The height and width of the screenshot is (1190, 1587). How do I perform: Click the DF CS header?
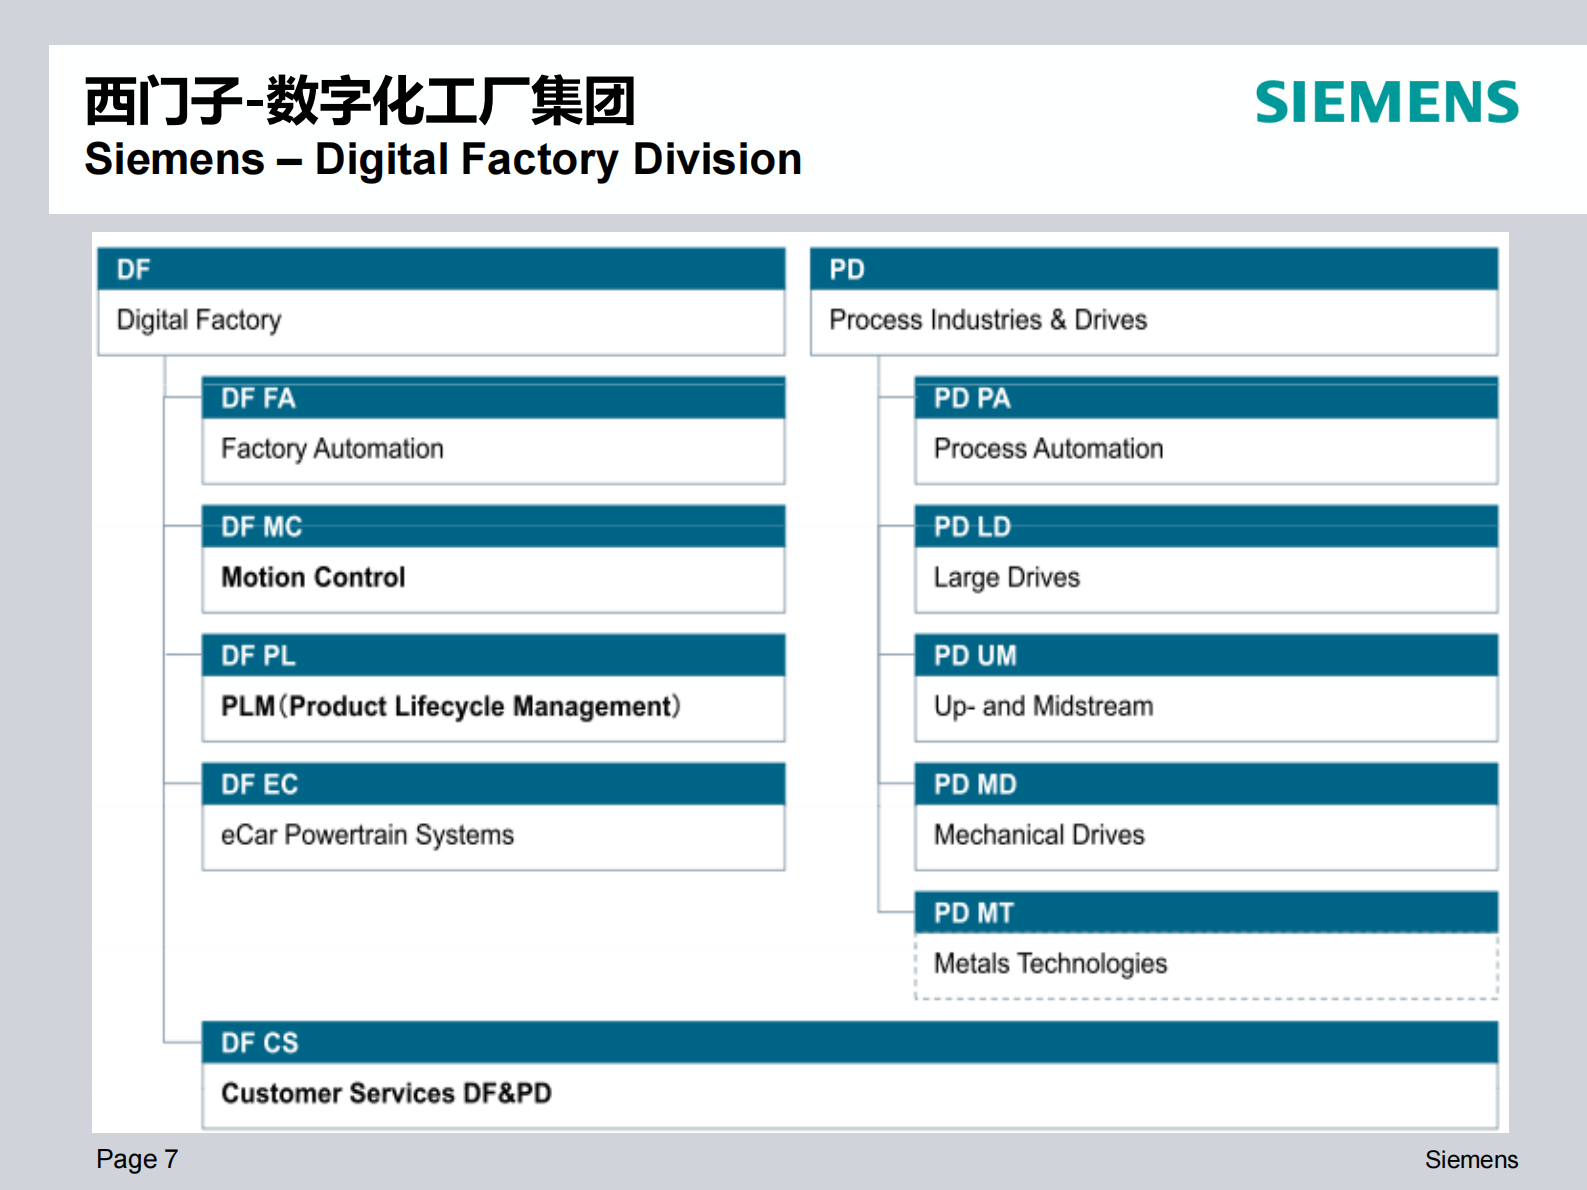850,1042
